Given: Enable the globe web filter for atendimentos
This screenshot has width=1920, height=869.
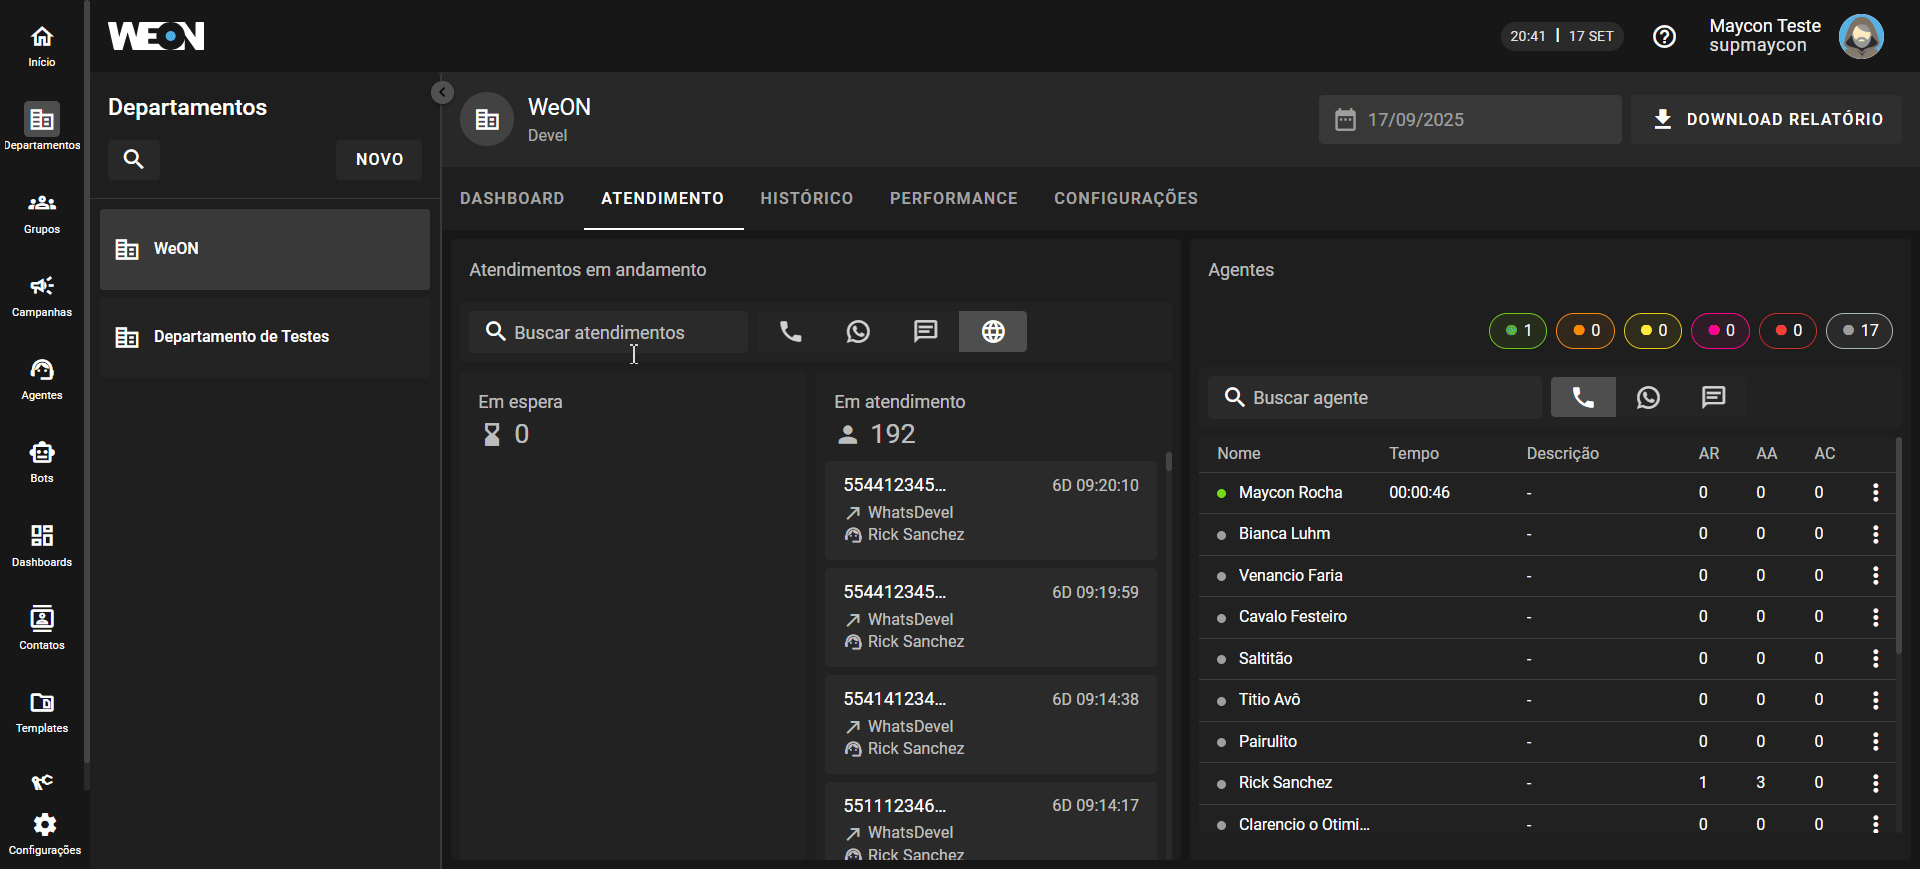Looking at the screenshot, I should pyautogui.click(x=992, y=332).
